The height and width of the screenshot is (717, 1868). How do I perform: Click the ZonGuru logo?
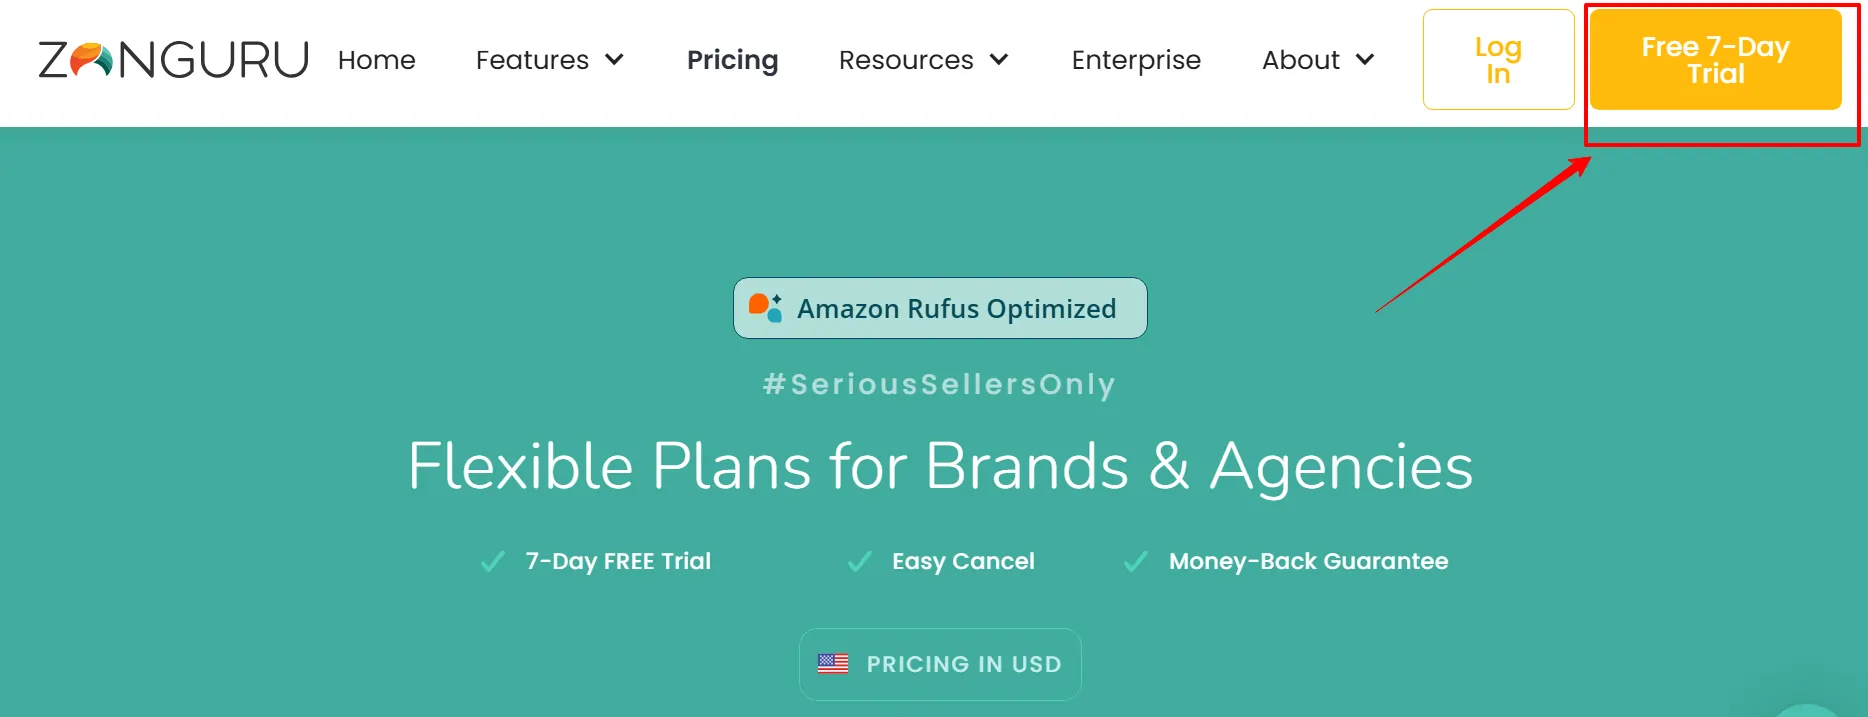pos(173,60)
